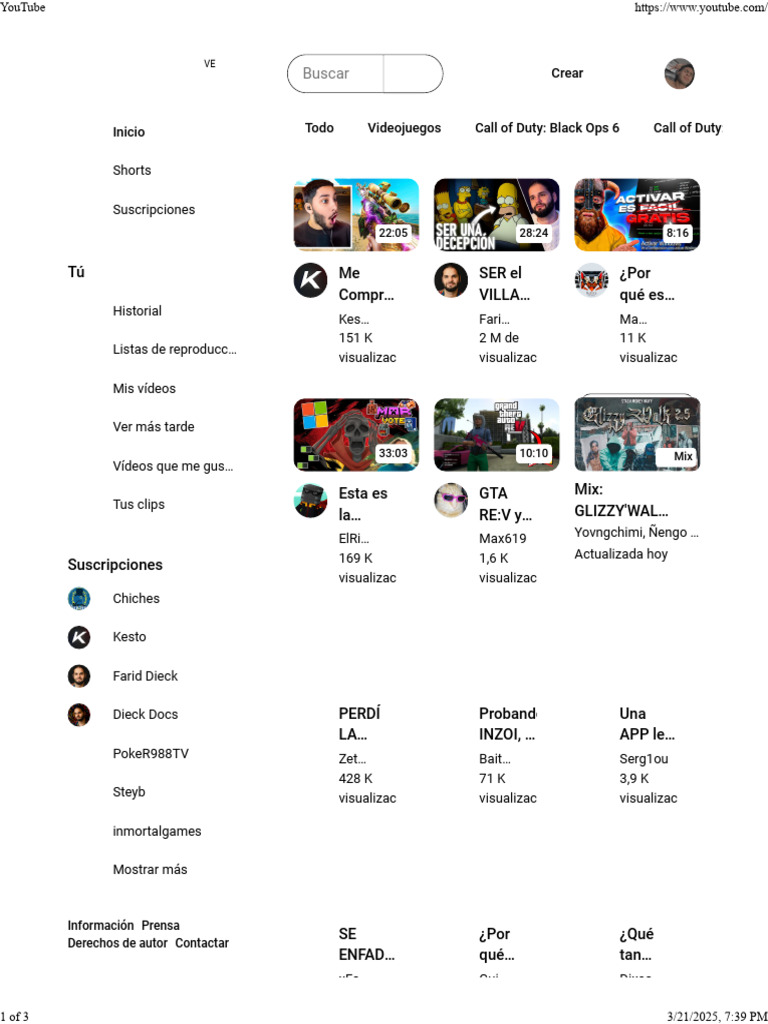Open Historial in the sidebar
This screenshot has height=1024, width=768.
(137, 311)
